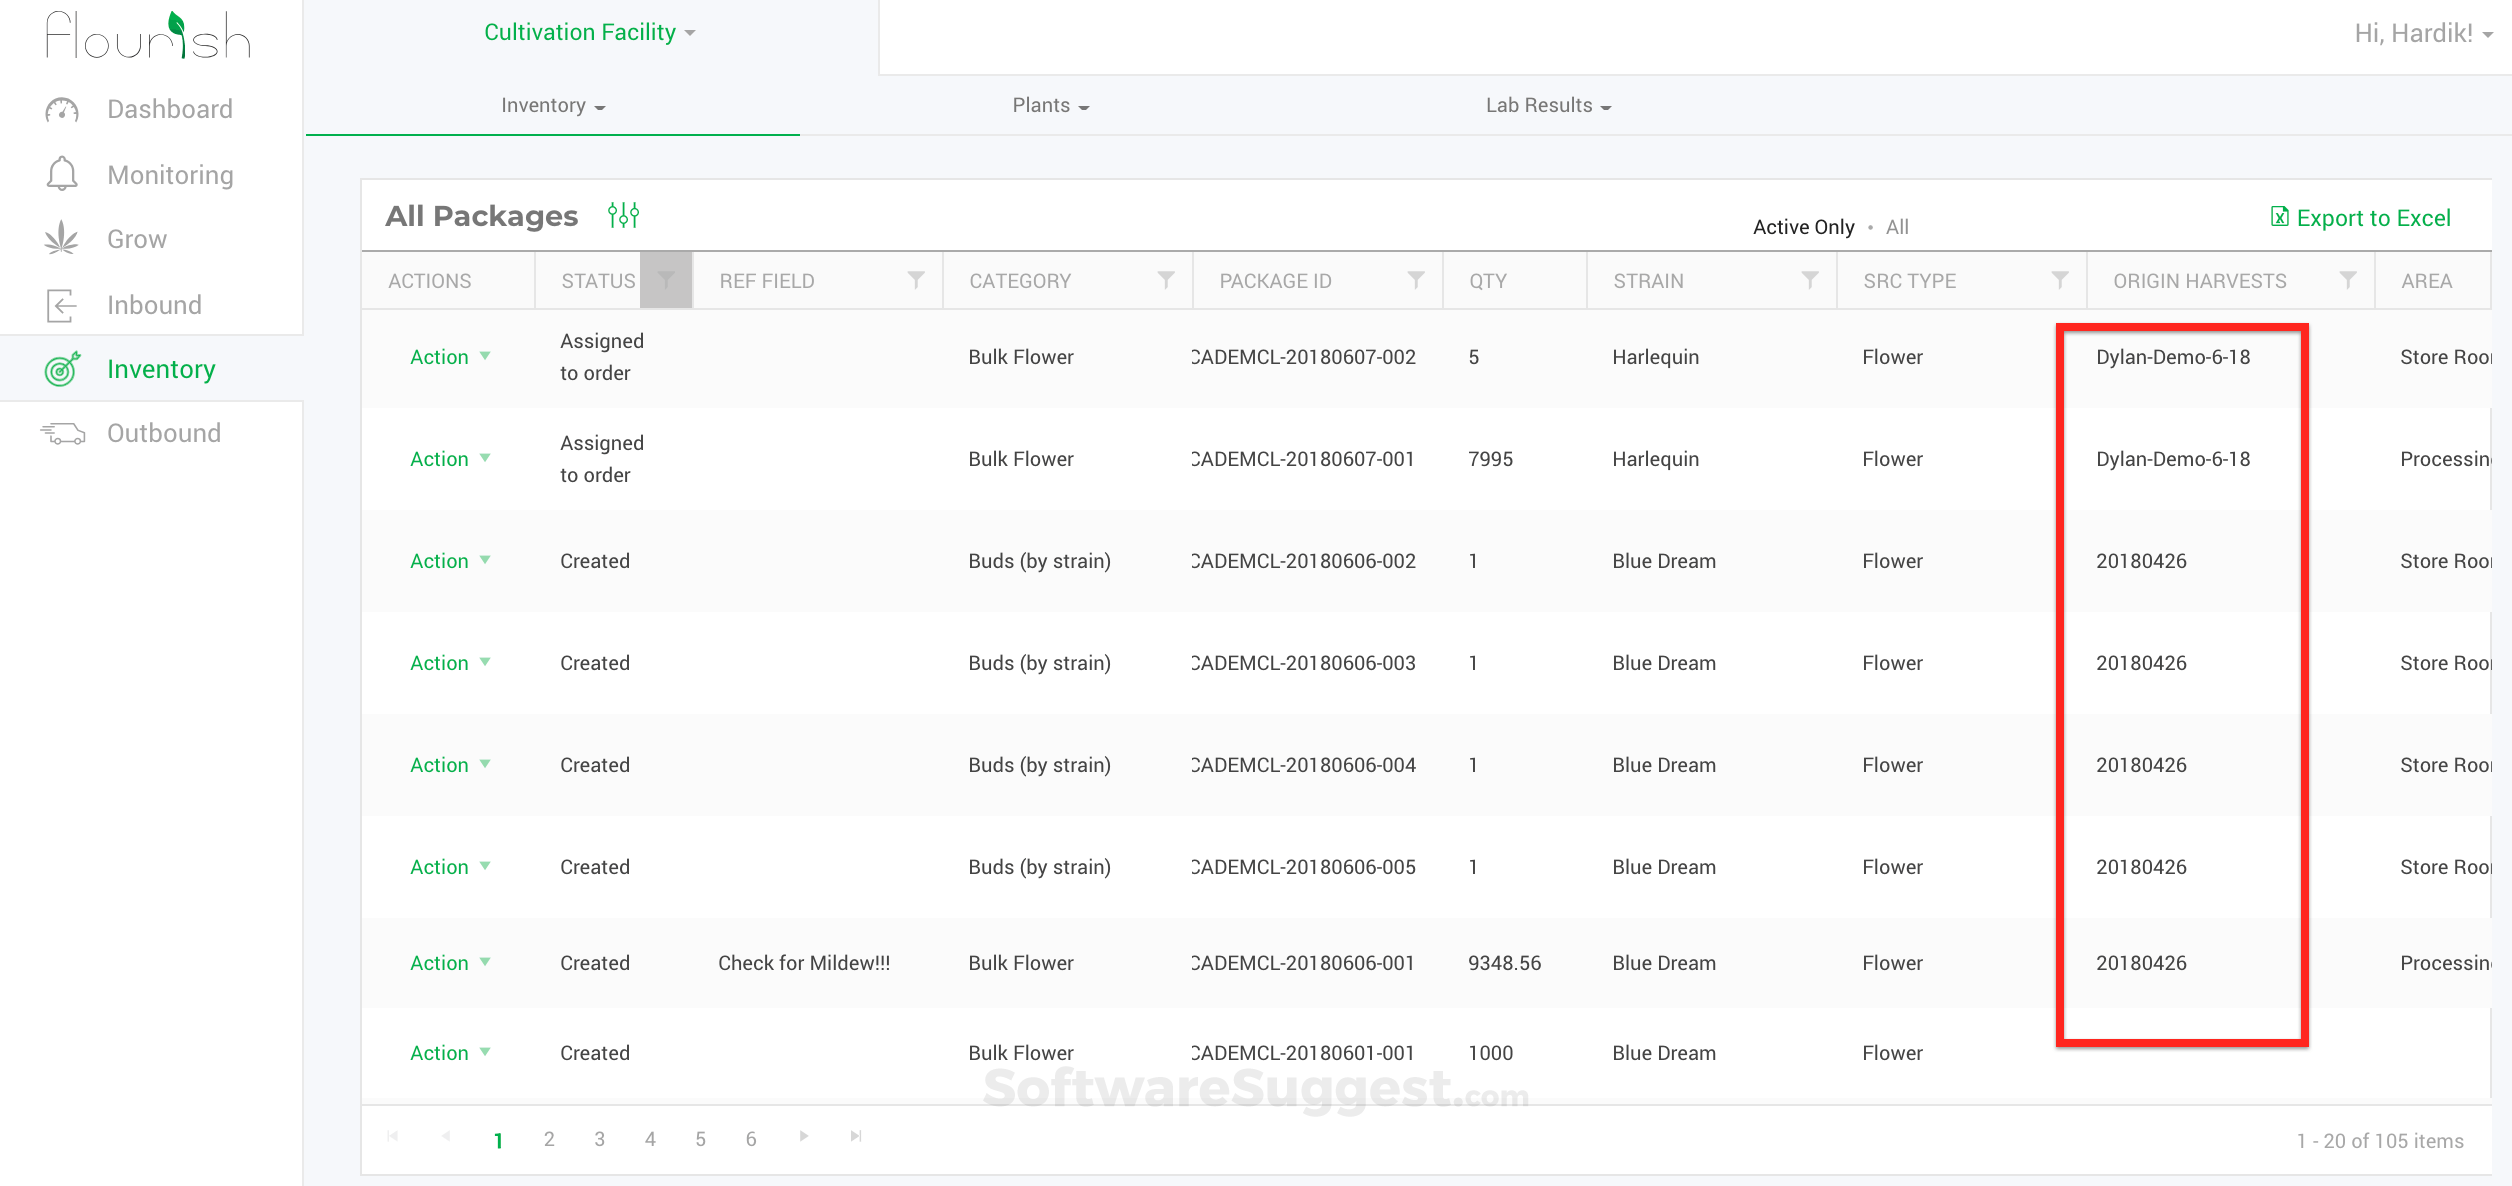The width and height of the screenshot is (2512, 1186).
Task: Expand the Cultivation Facility dropdown
Action: tap(589, 32)
